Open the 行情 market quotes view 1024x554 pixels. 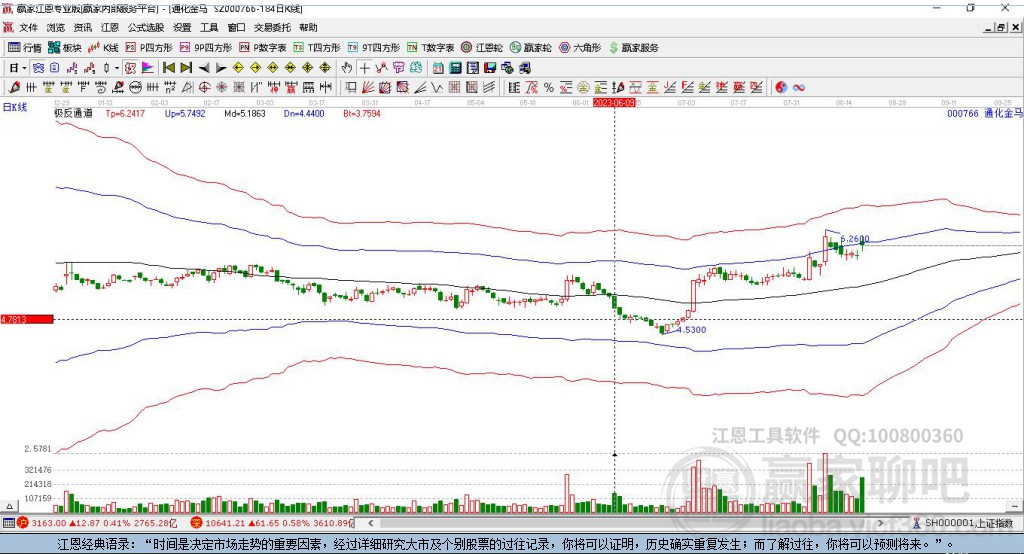24,48
